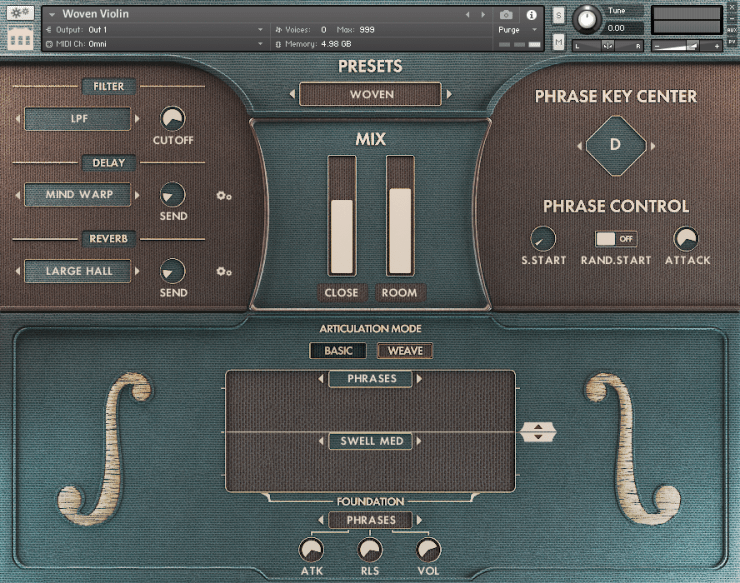Open the instrument info icon
Screen dimensions: 740x583
(531, 15)
